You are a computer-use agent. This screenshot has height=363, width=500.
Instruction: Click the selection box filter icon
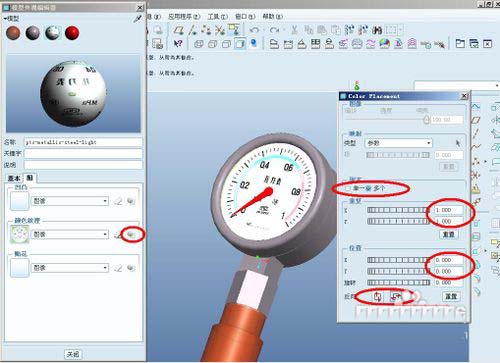[391, 30]
